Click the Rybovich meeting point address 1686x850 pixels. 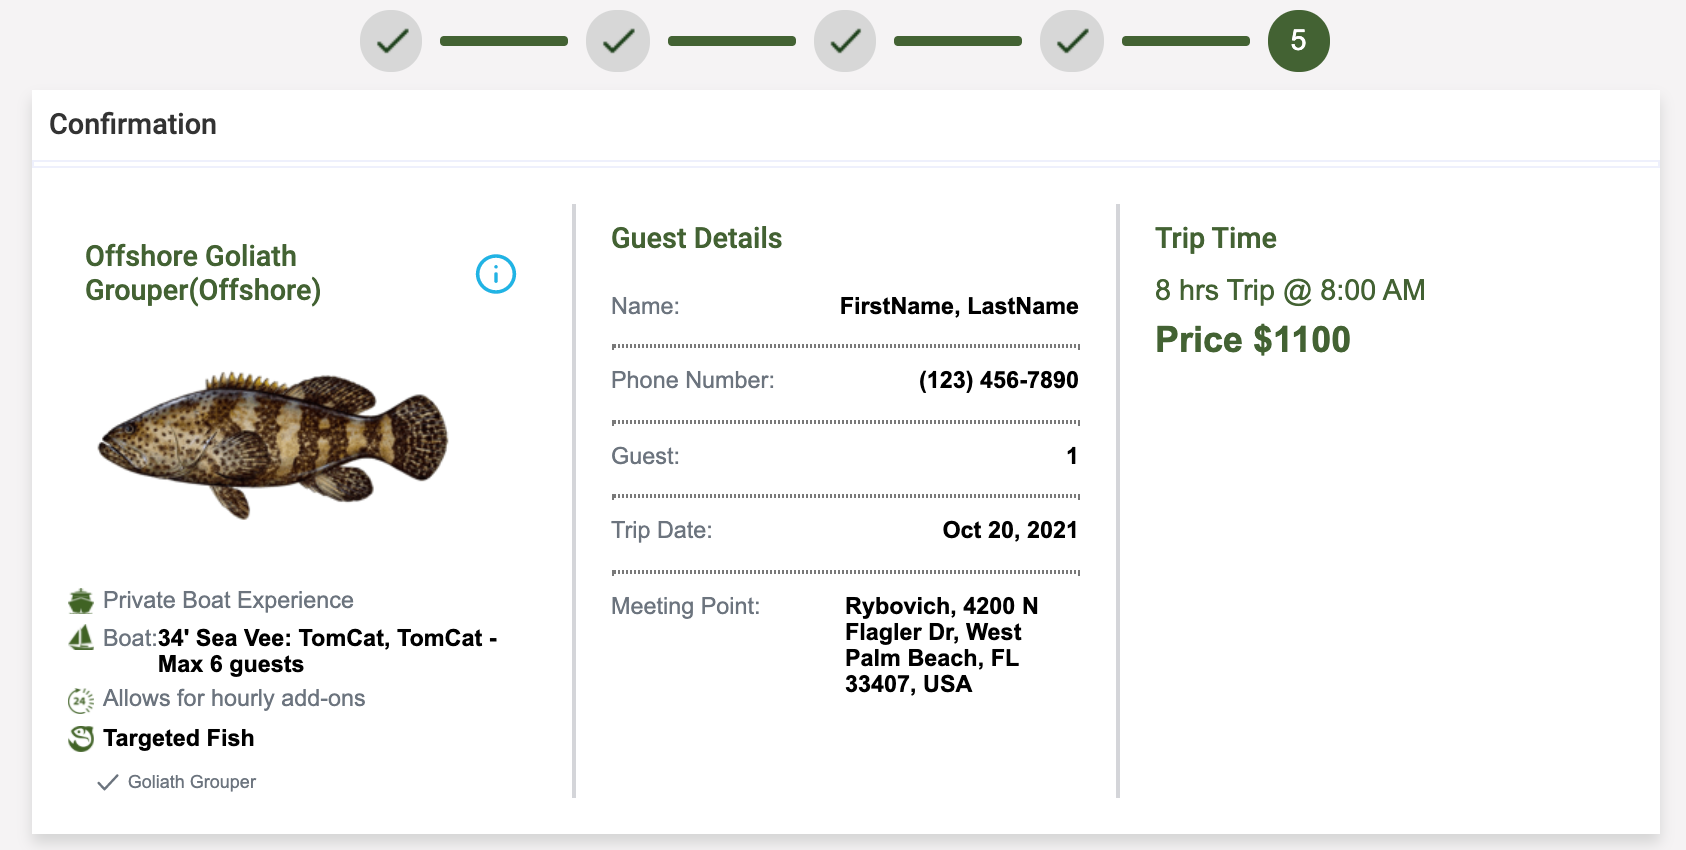click(942, 645)
